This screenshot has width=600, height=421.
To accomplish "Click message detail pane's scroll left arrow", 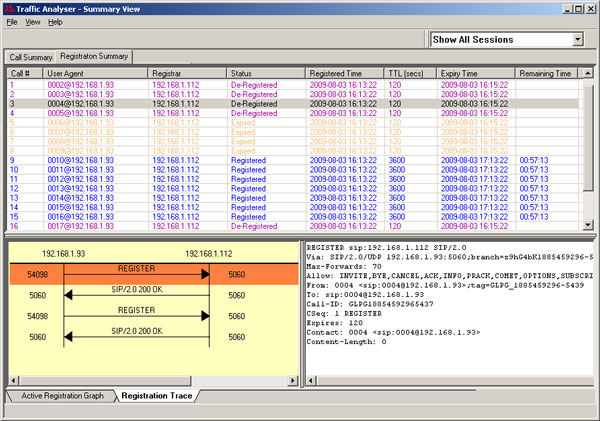I will click(x=311, y=380).
